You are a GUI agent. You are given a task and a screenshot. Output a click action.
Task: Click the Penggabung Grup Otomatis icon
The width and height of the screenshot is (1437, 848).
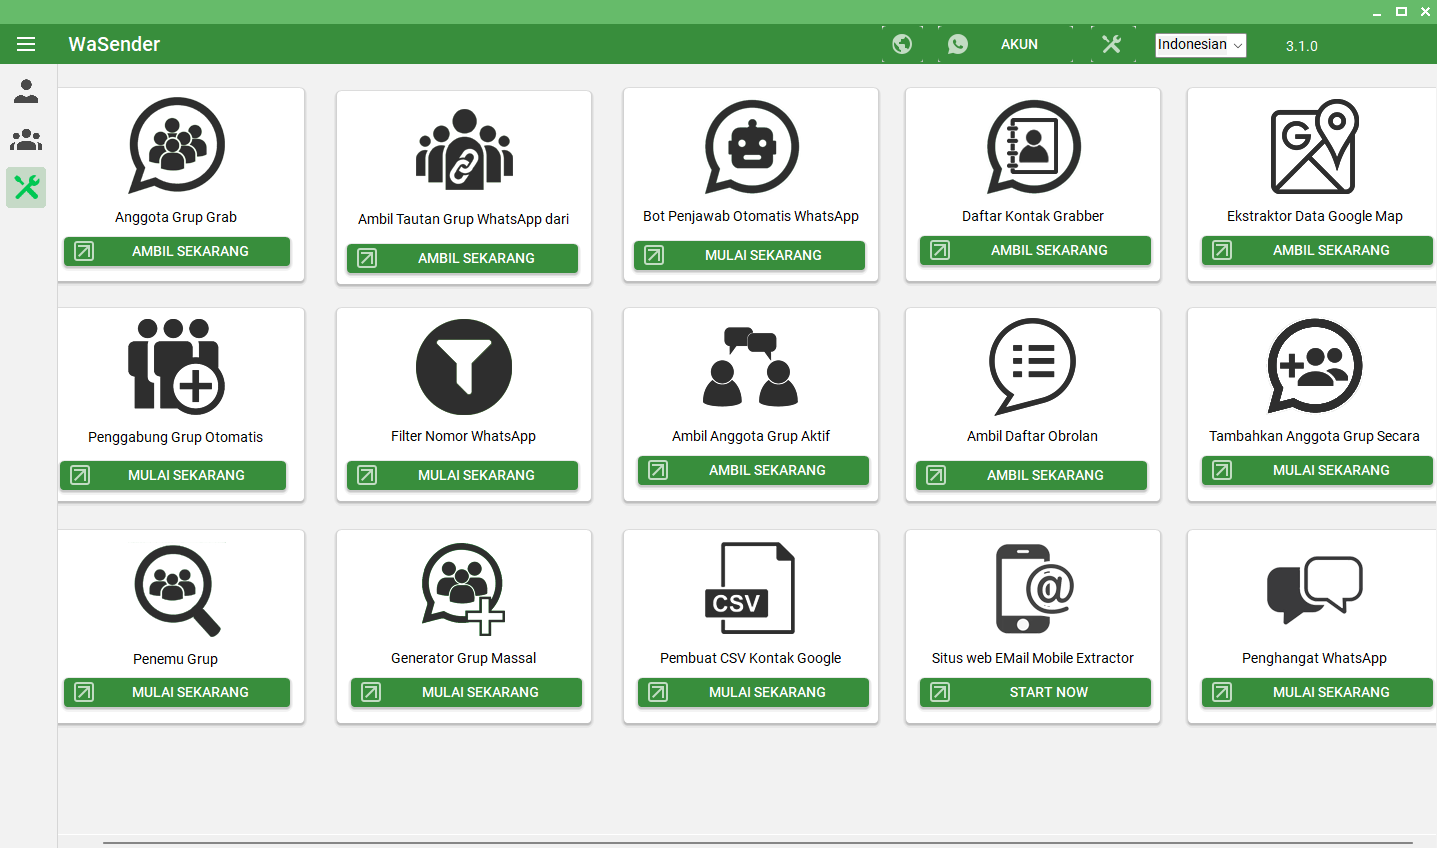click(x=176, y=366)
